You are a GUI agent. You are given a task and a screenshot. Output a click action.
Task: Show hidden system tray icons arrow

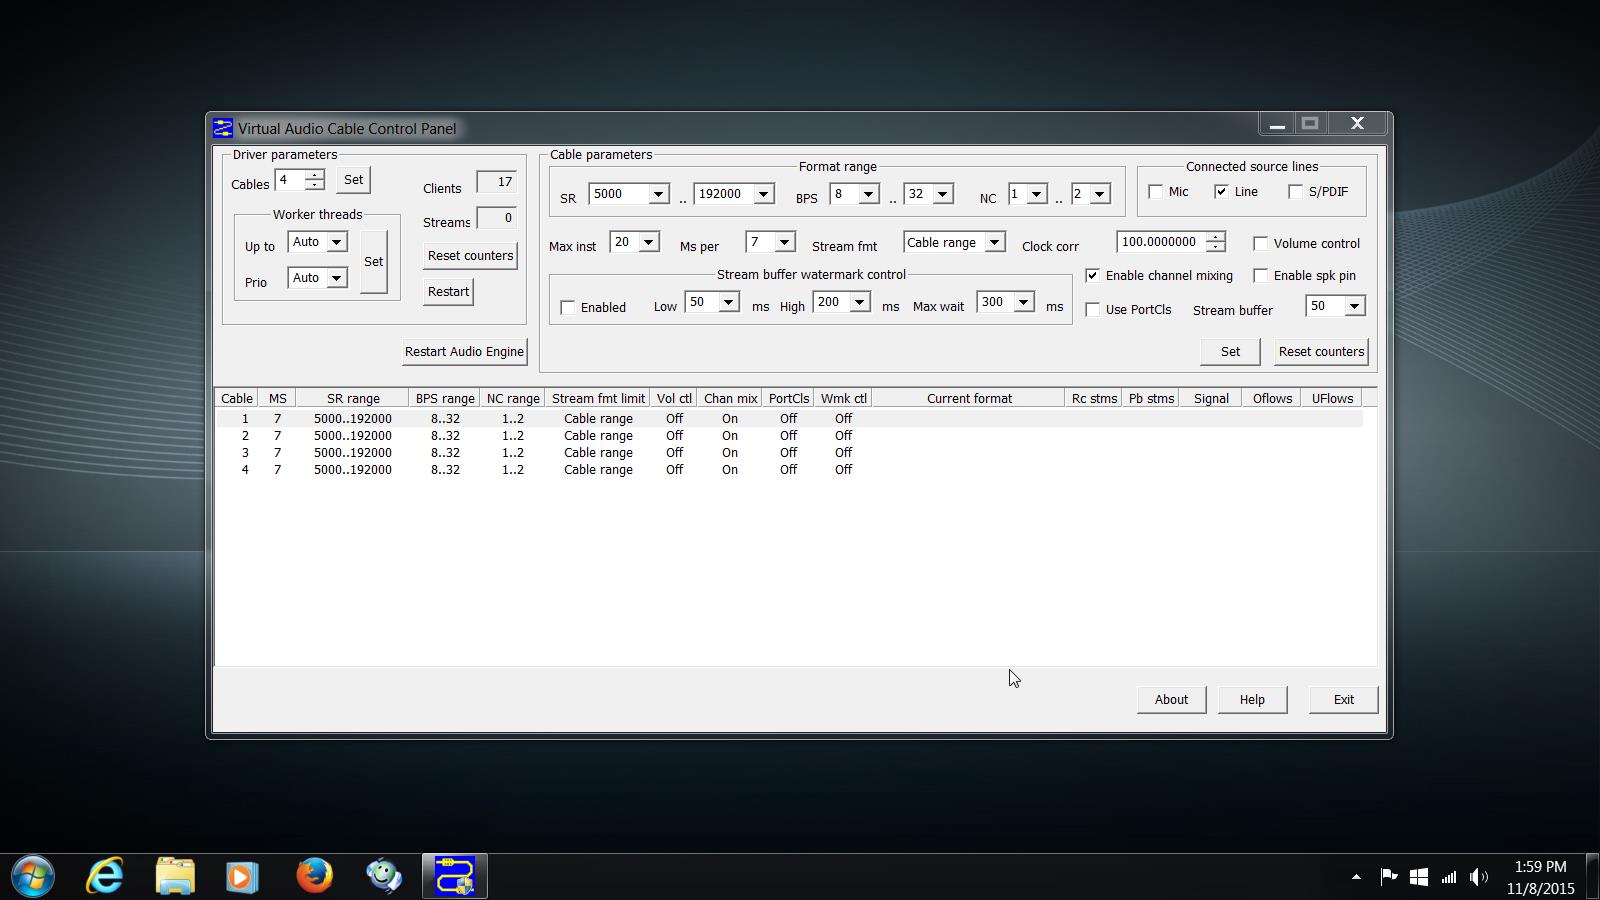coord(1356,877)
